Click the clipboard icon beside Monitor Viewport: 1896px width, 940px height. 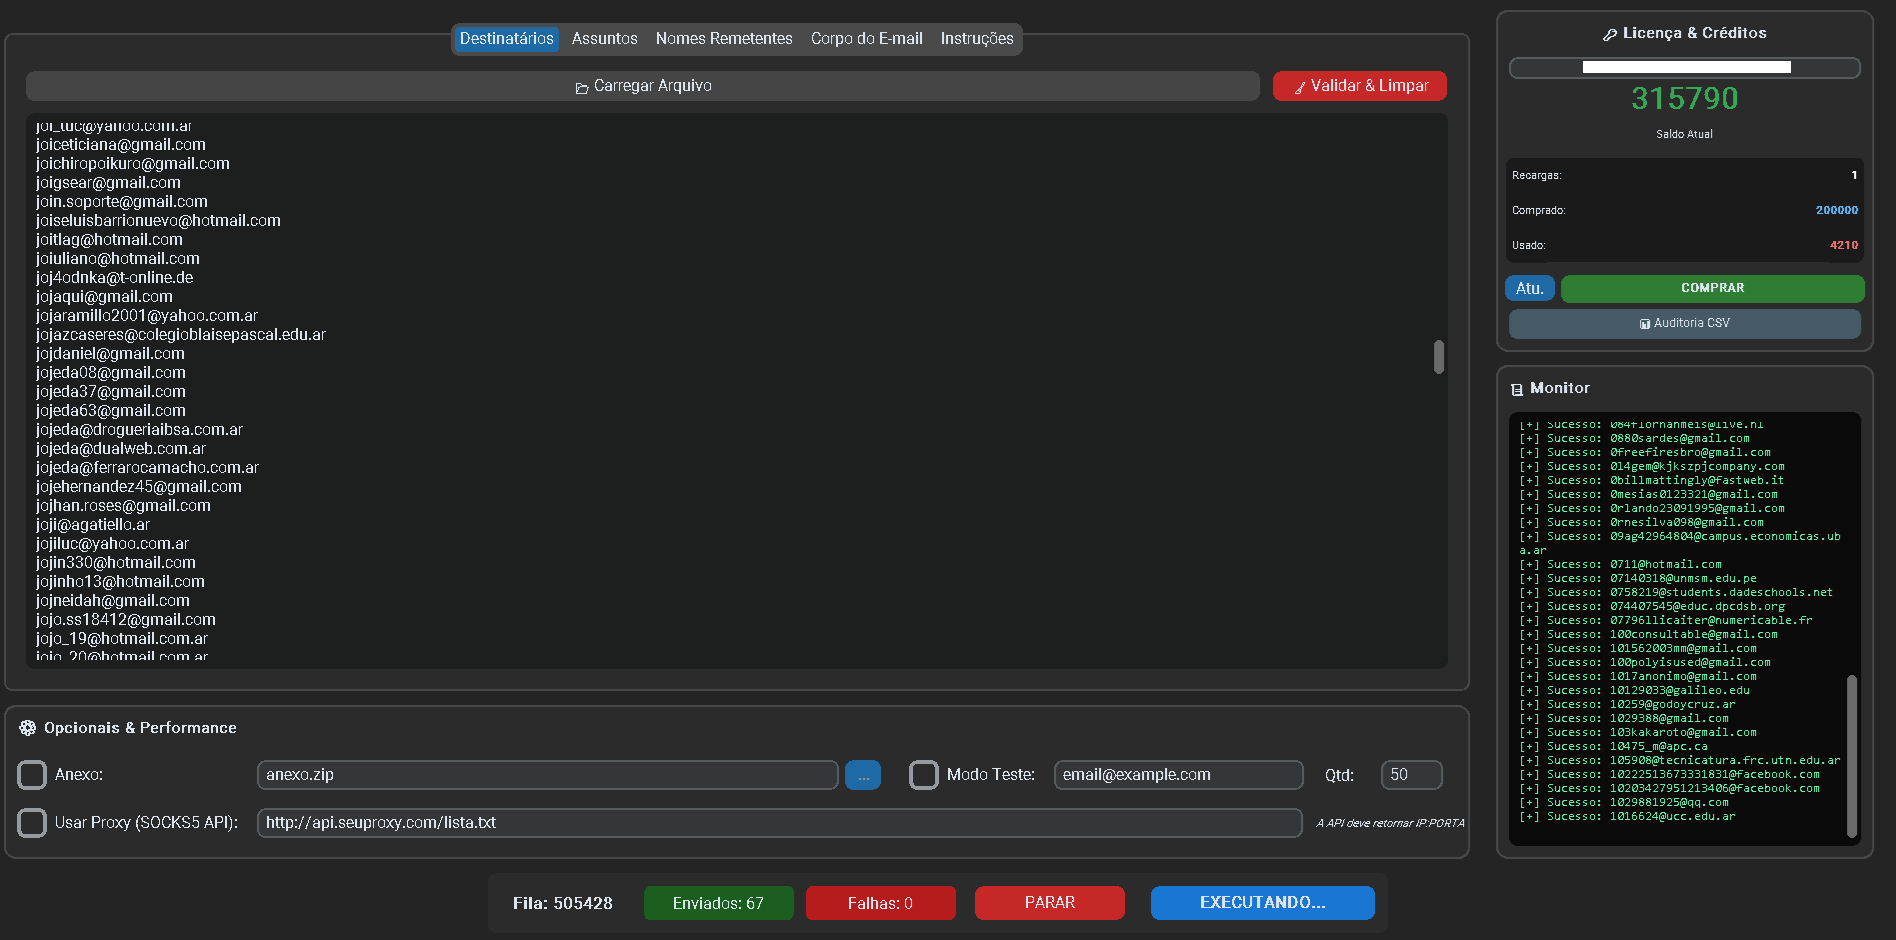coord(1516,388)
